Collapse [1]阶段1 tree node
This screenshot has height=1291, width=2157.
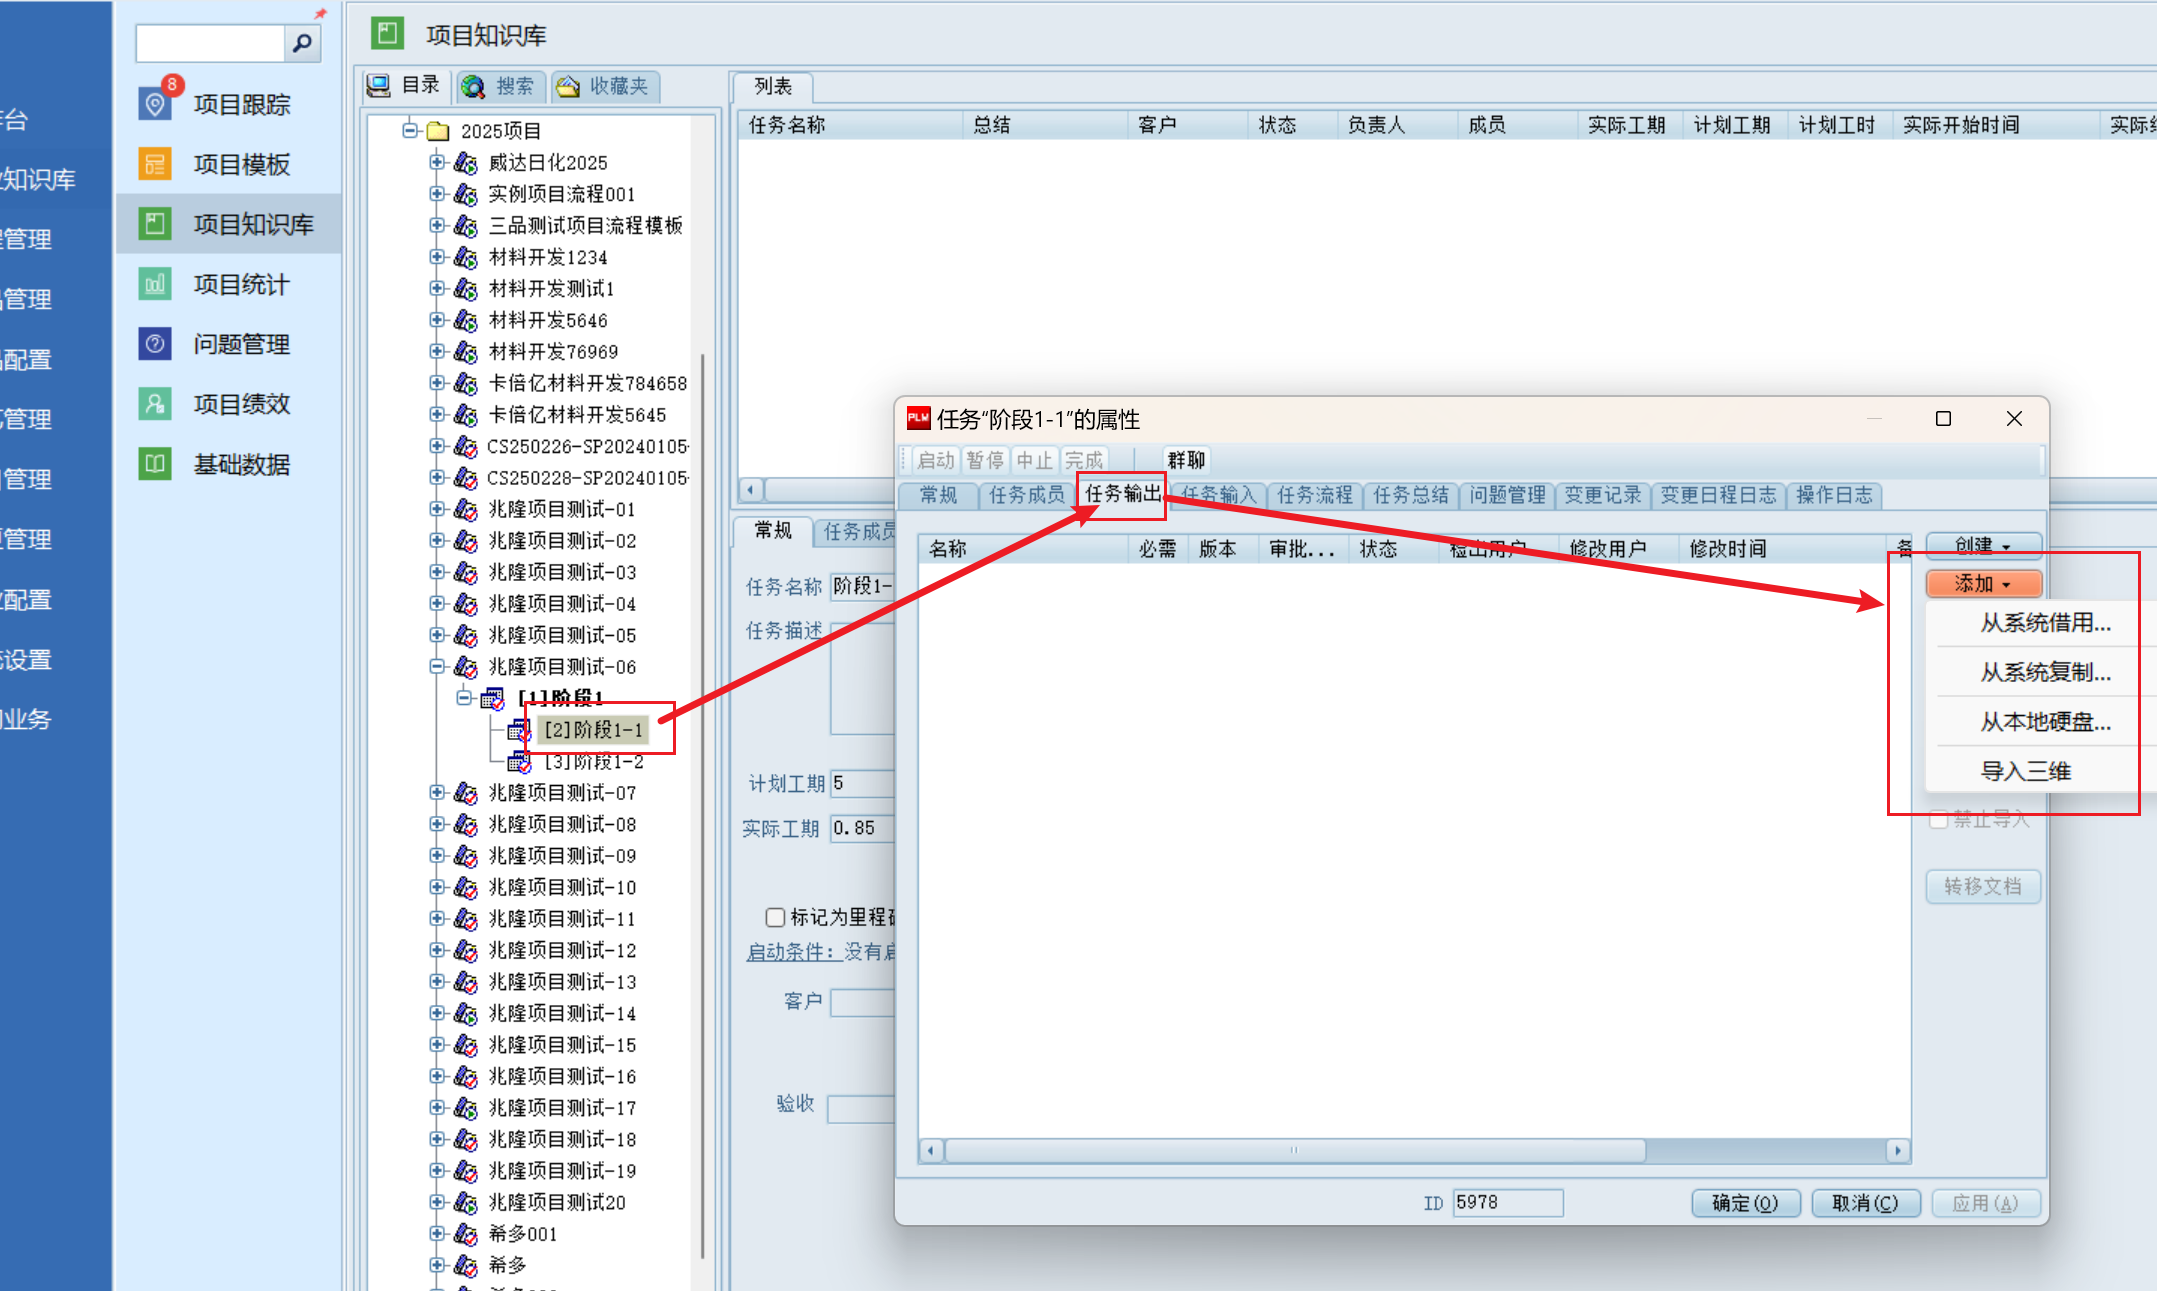pos(464,697)
